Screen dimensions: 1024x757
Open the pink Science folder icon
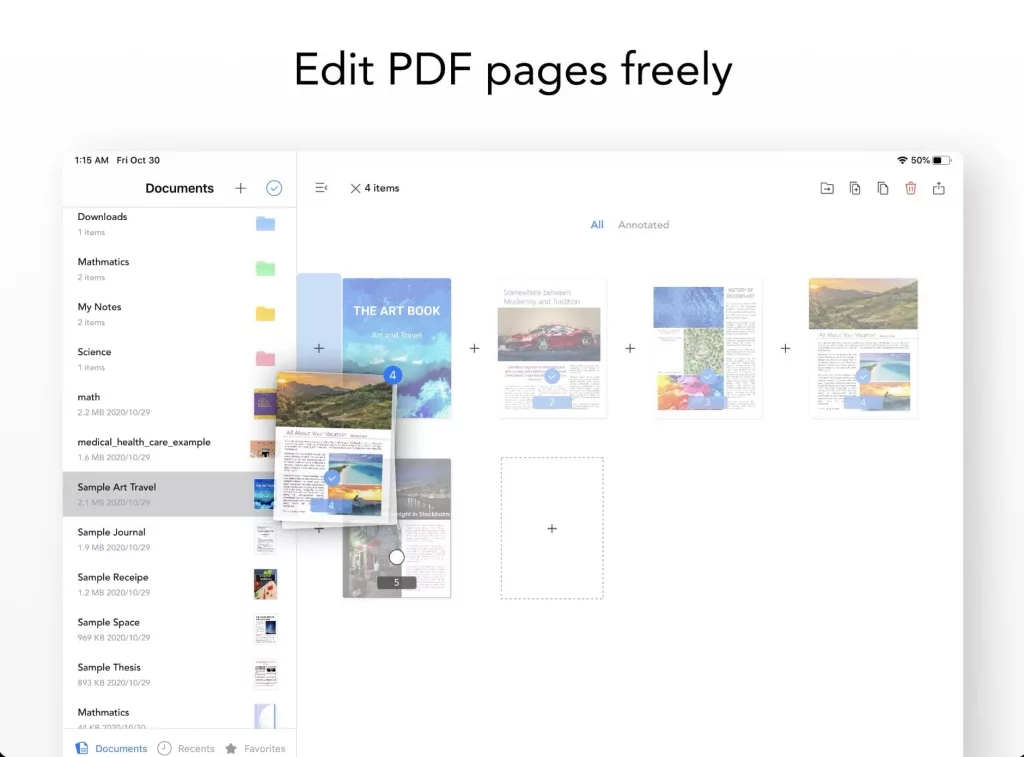[265, 359]
